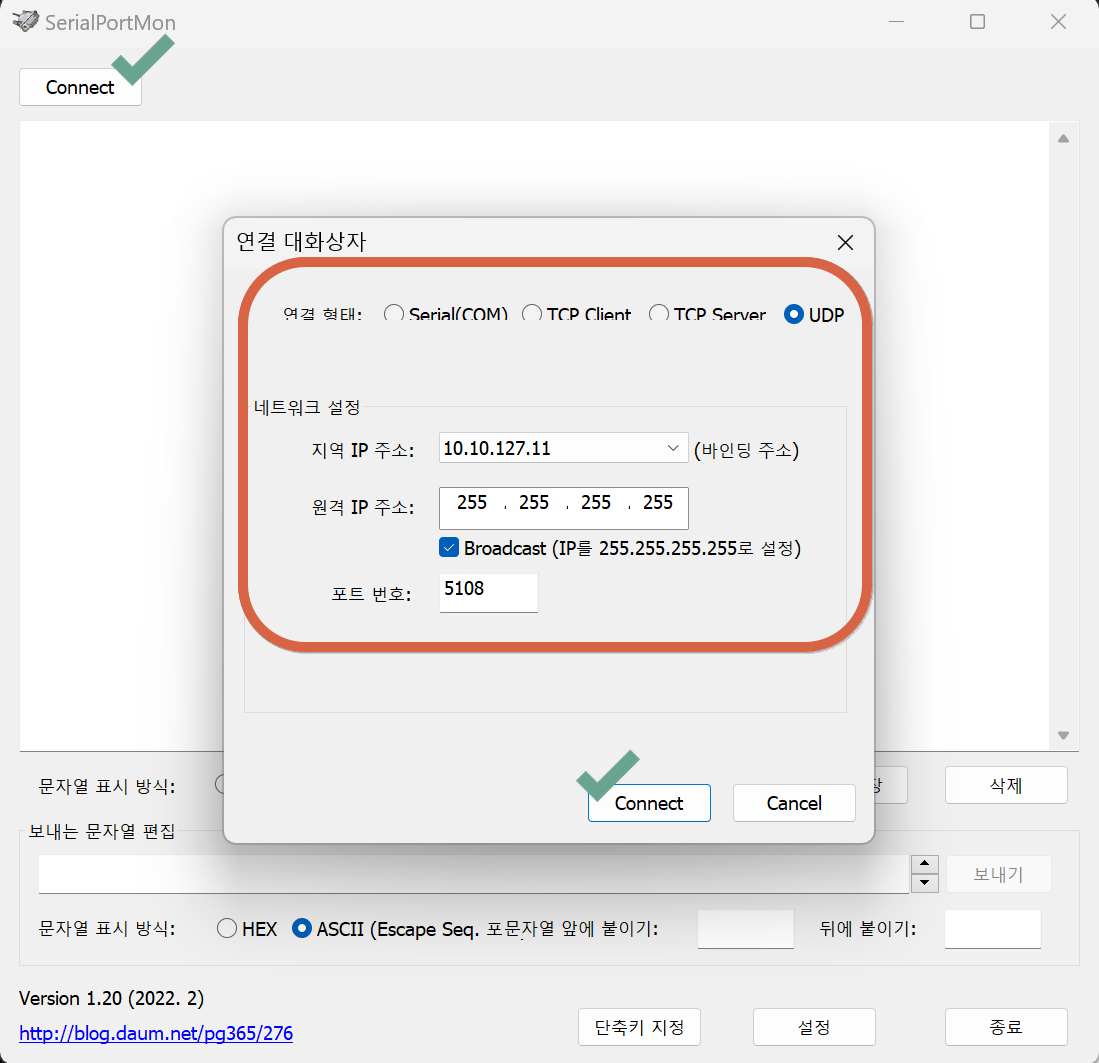Disable the Broadcast checkbox
Screen dimensions: 1099x1063
449,548
